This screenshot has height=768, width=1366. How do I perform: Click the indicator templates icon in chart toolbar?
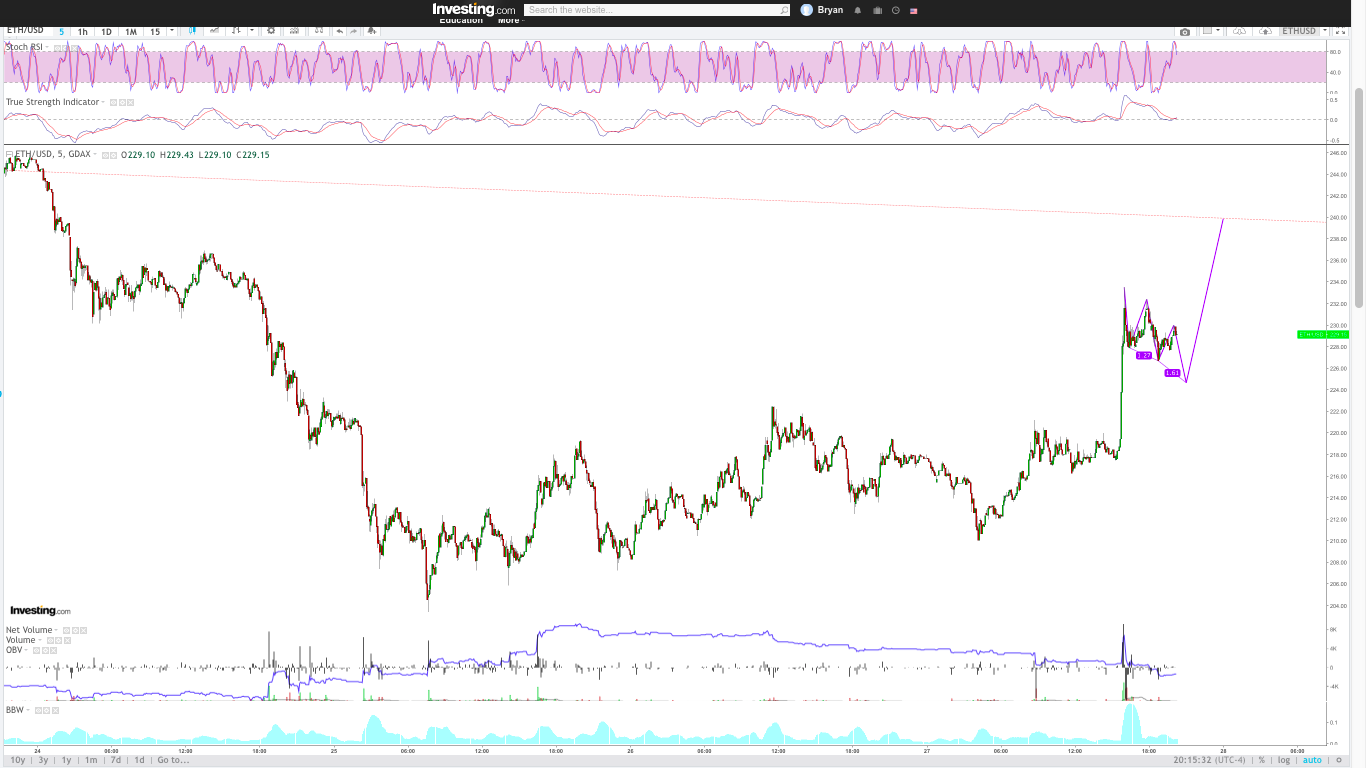tap(236, 31)
